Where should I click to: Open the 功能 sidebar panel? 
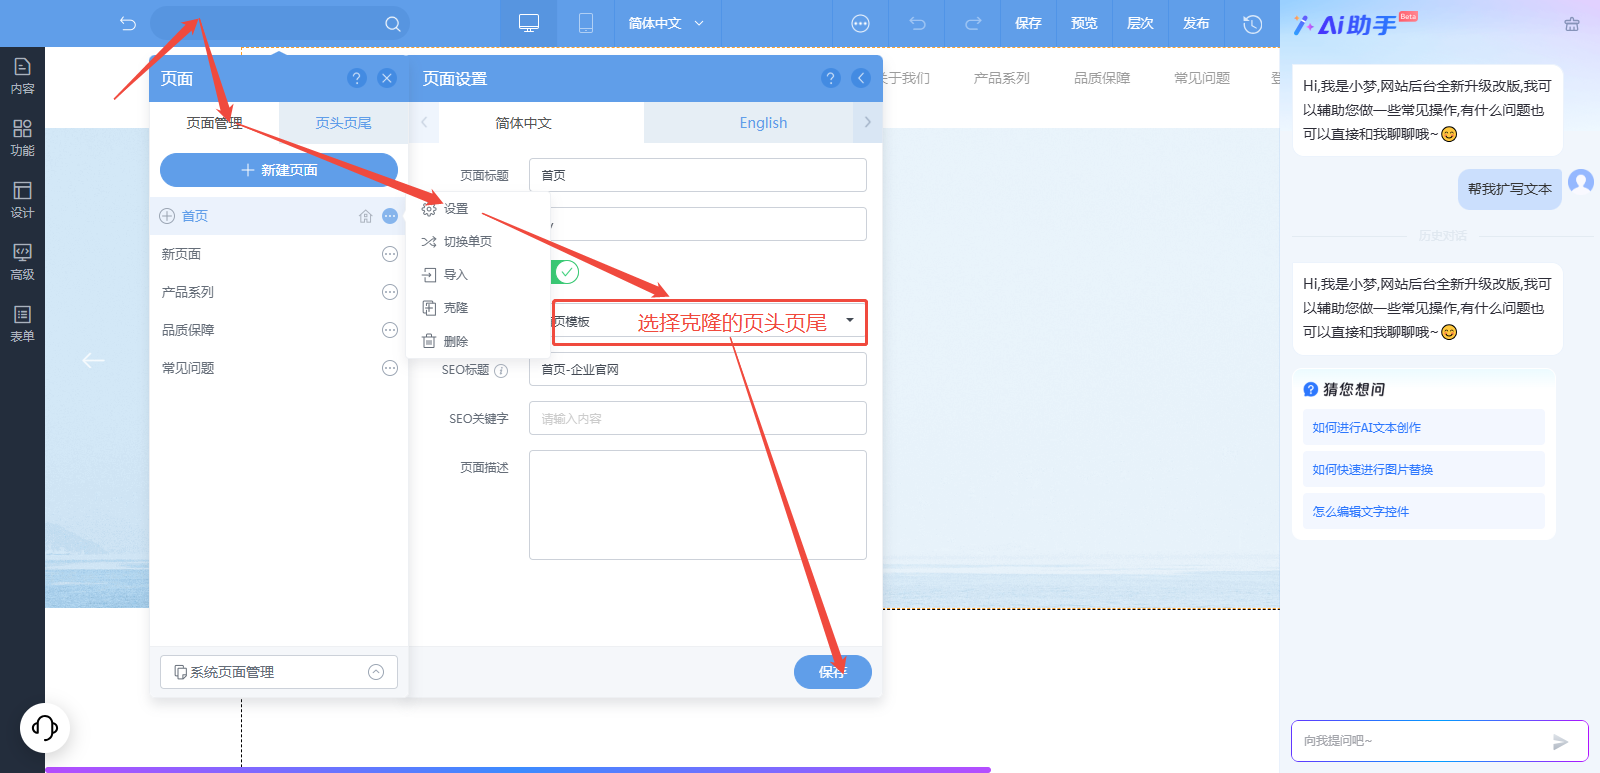pyautogui.click(x=22, y=138)
